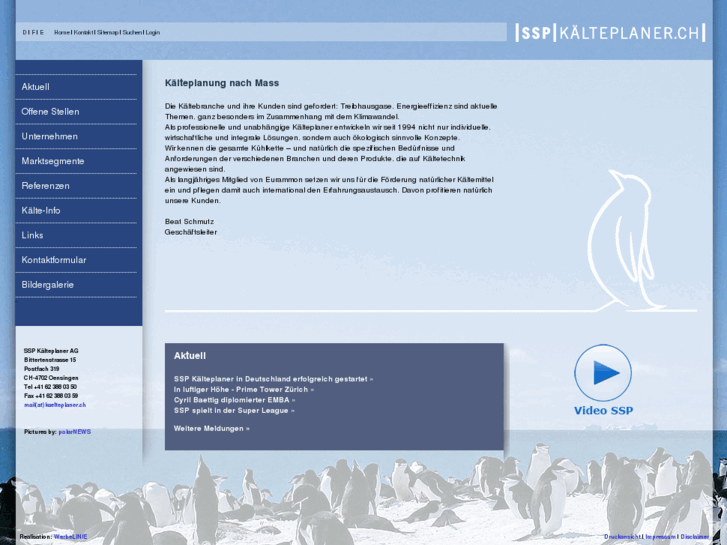Click the SSP Kälteplaner AG address line
Screen dimensions: 727x545
coord(51,351)
